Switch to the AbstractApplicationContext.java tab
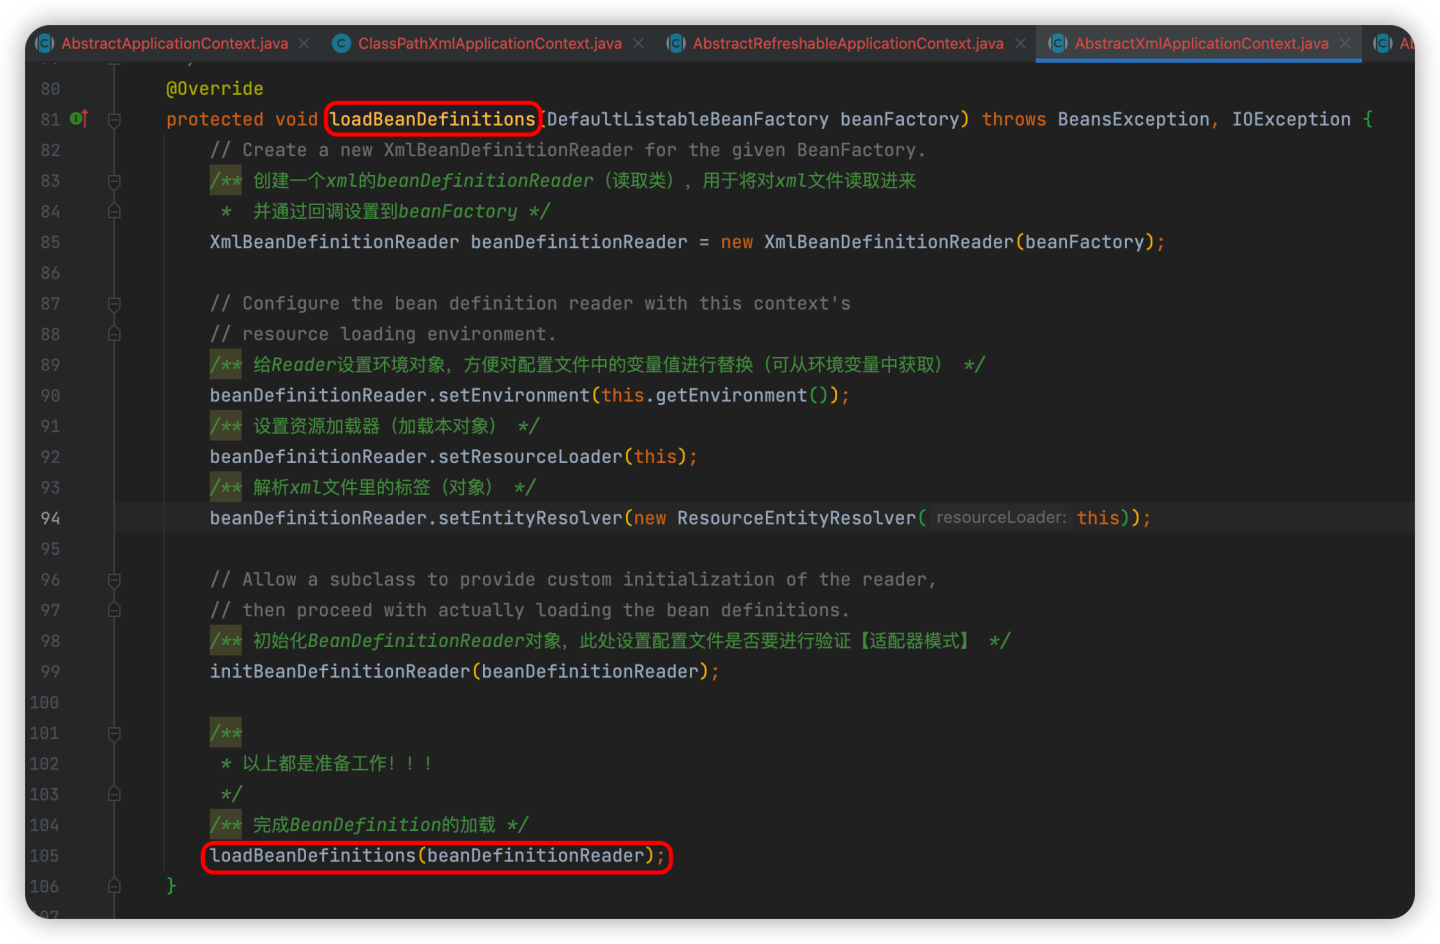This screenshot has height=944, width=1440. tap(174, 43)
